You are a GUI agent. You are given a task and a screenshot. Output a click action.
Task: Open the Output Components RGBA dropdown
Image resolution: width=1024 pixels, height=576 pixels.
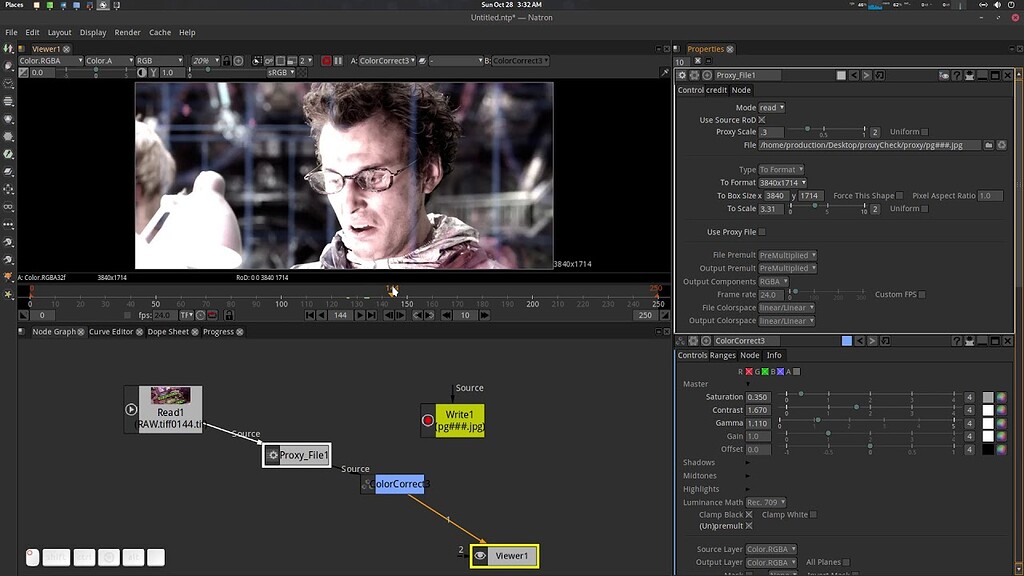(x=775, y=282)
